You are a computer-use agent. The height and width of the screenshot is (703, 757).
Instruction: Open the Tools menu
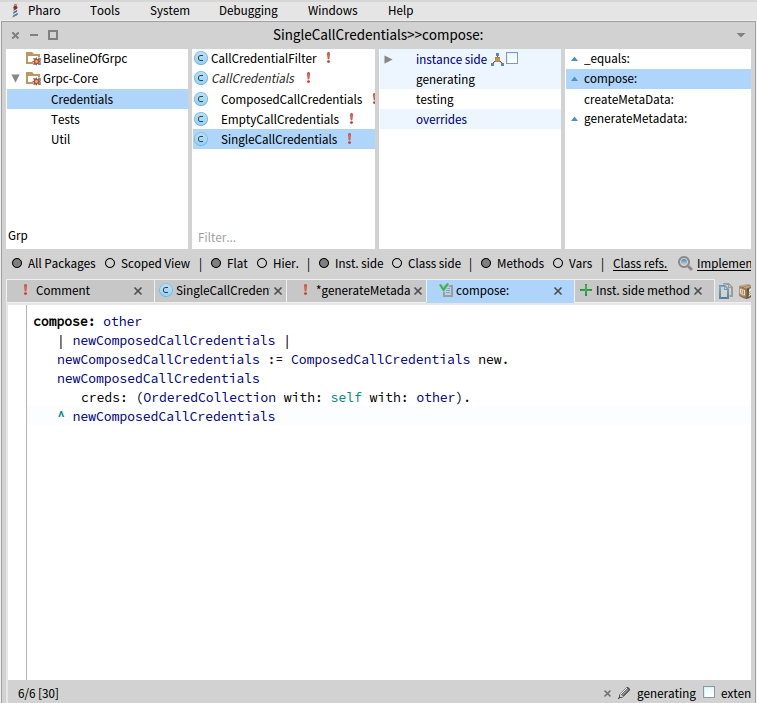104,10
